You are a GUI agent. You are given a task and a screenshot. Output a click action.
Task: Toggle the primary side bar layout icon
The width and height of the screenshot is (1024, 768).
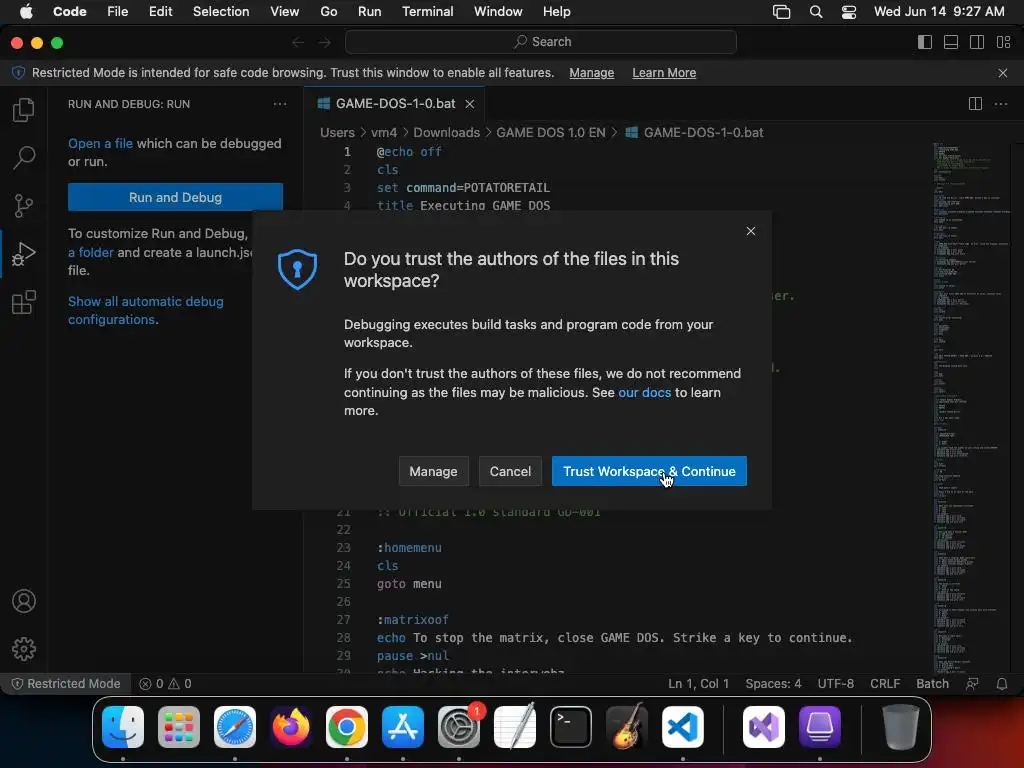click(925, 42)
